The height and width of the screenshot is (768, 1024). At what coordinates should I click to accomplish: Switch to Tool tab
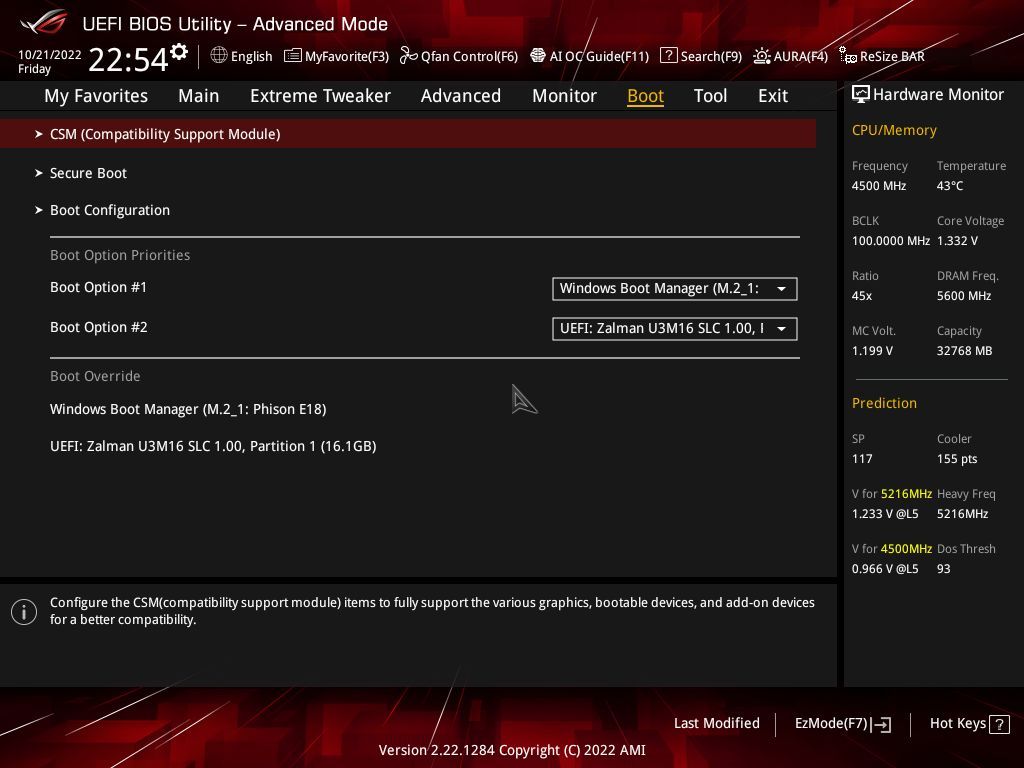click(710, 96)
